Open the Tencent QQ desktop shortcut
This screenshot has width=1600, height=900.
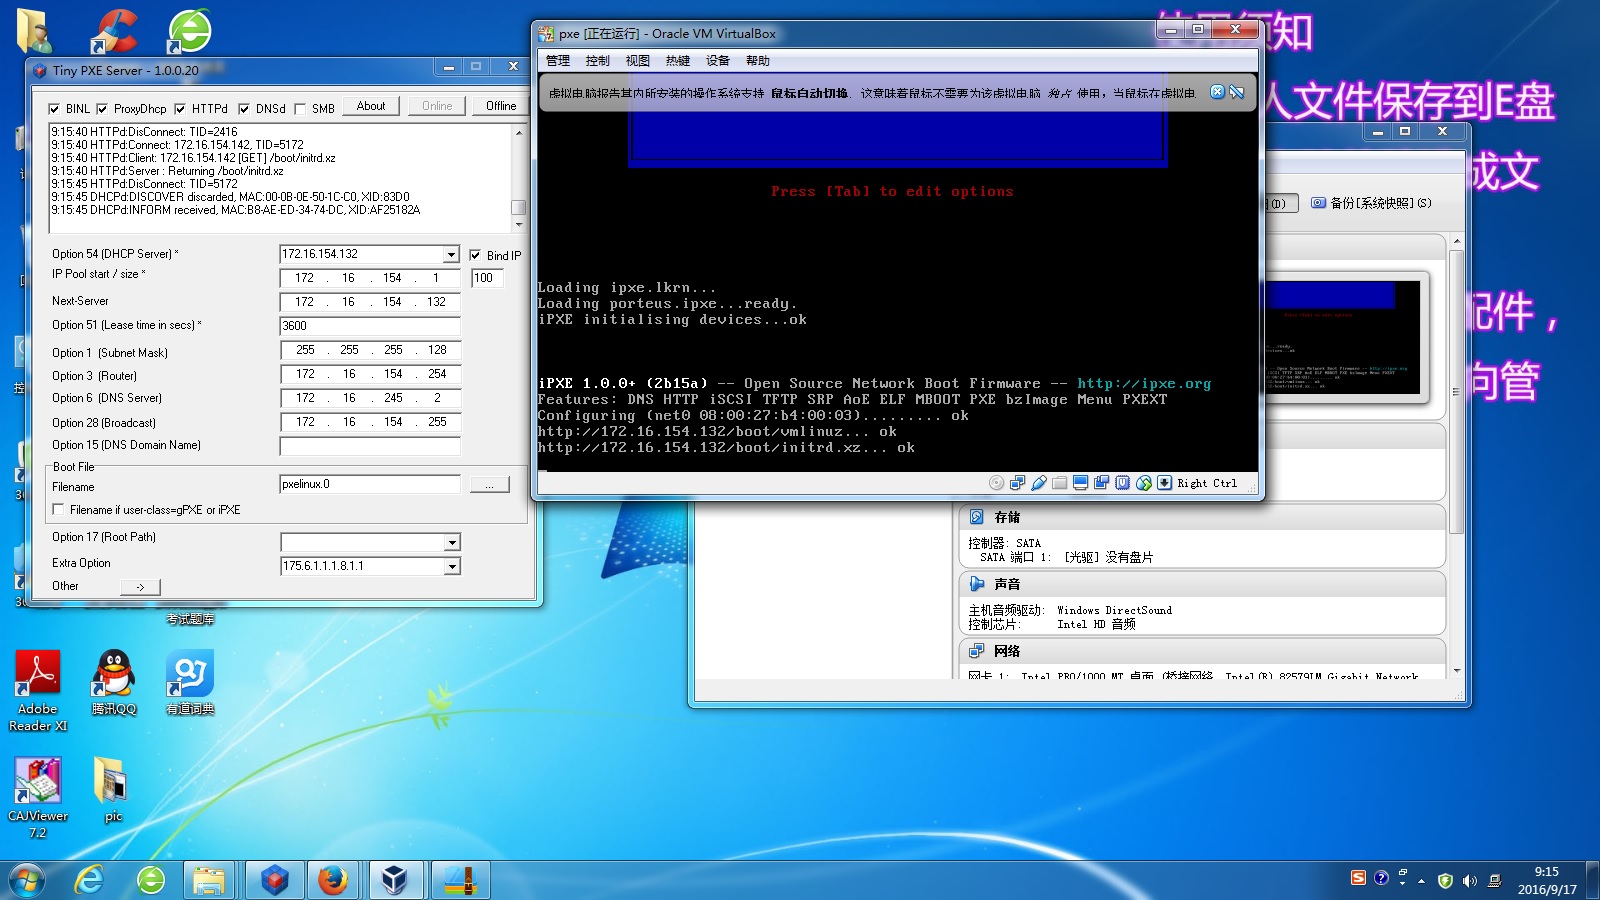coord(114,682)
